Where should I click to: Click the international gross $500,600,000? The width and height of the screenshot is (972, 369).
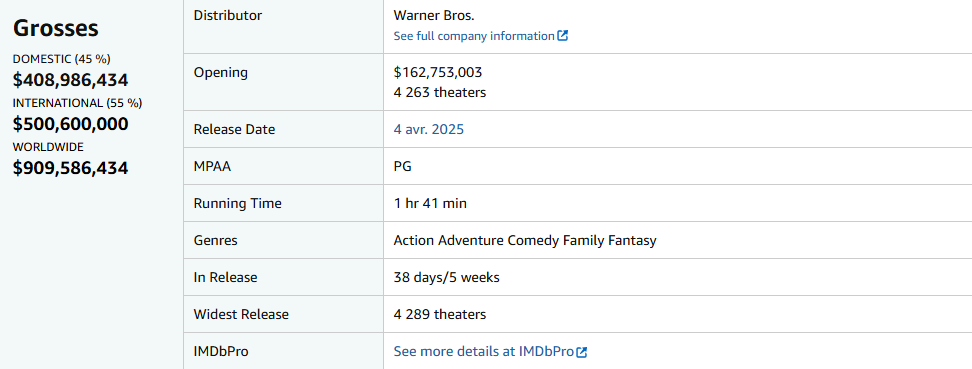coord(71,124)
